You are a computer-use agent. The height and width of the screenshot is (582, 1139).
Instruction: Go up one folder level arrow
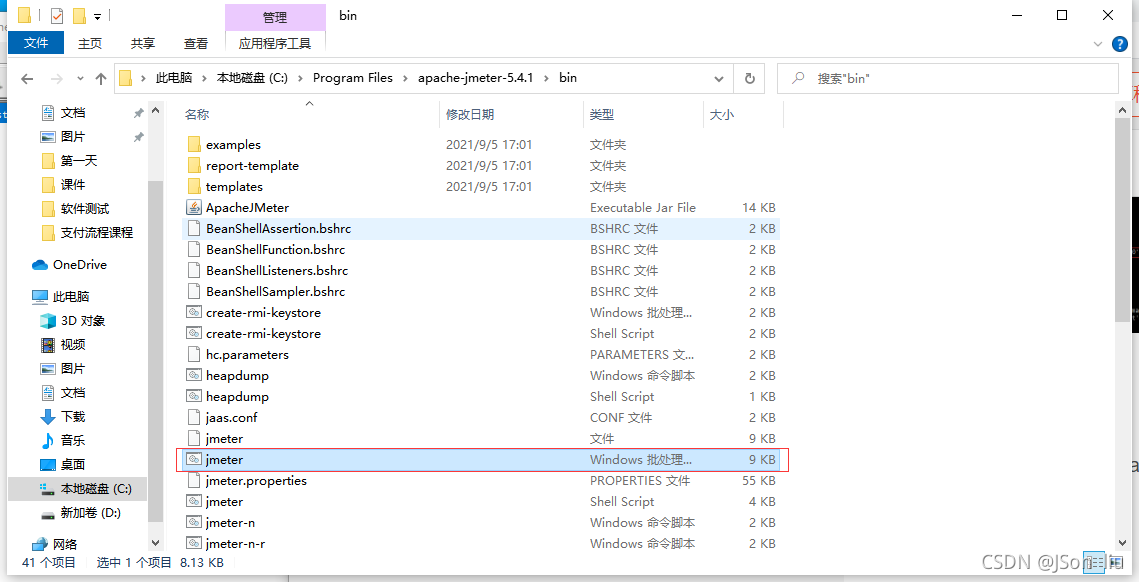click(101, 78)
